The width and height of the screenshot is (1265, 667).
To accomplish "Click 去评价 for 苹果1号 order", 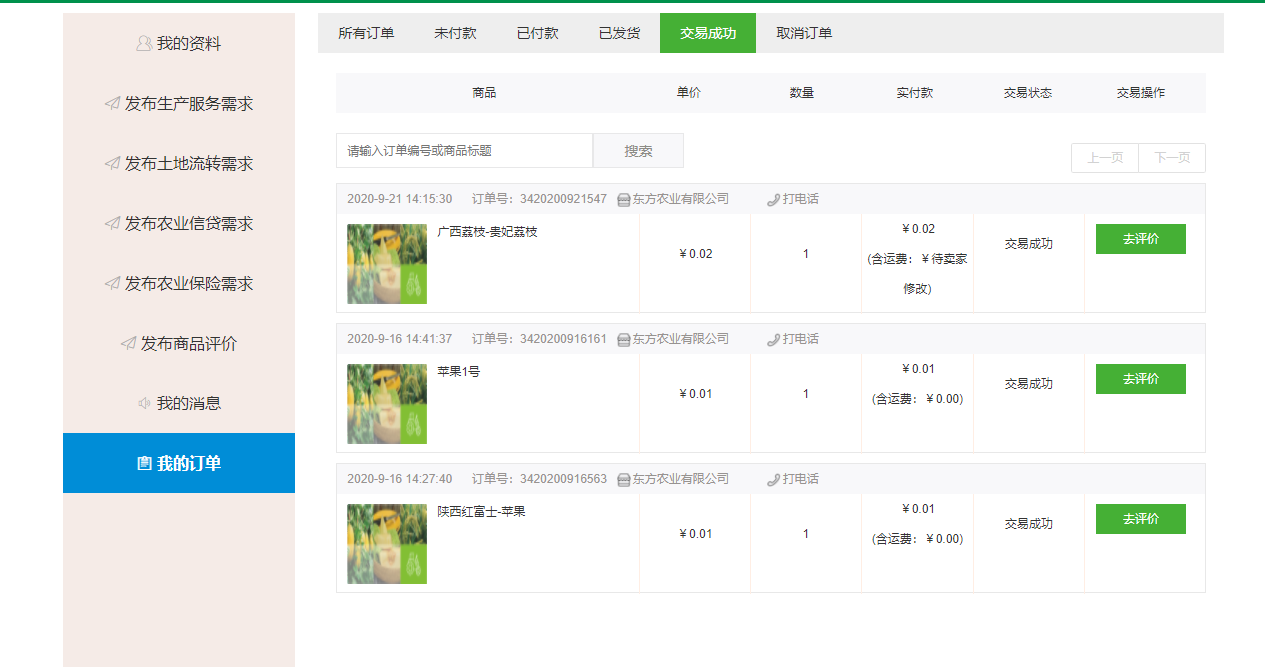I will [1140, 379].
